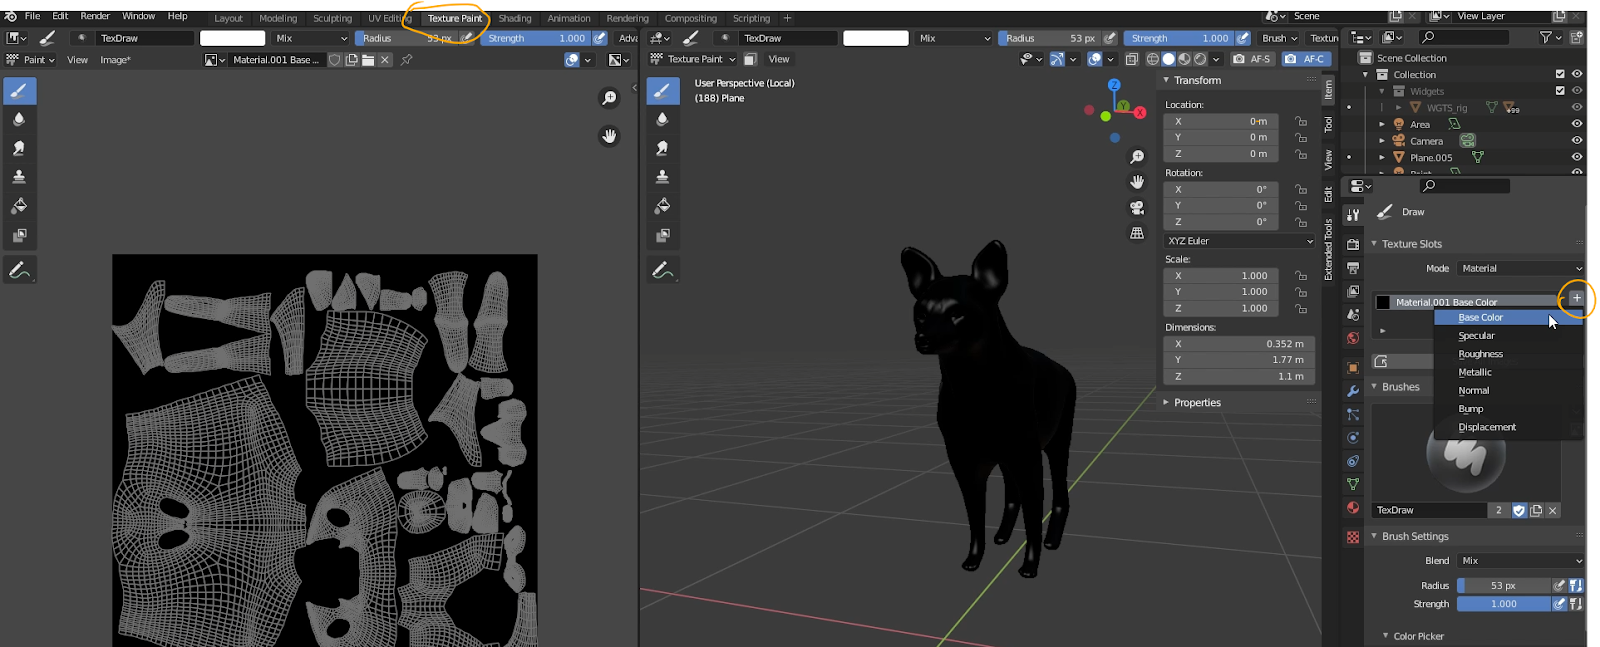Viewport: 1600px width, 647px height.
Task: Open the Object Data mesh properties tab
Action: click(1353, 484)
